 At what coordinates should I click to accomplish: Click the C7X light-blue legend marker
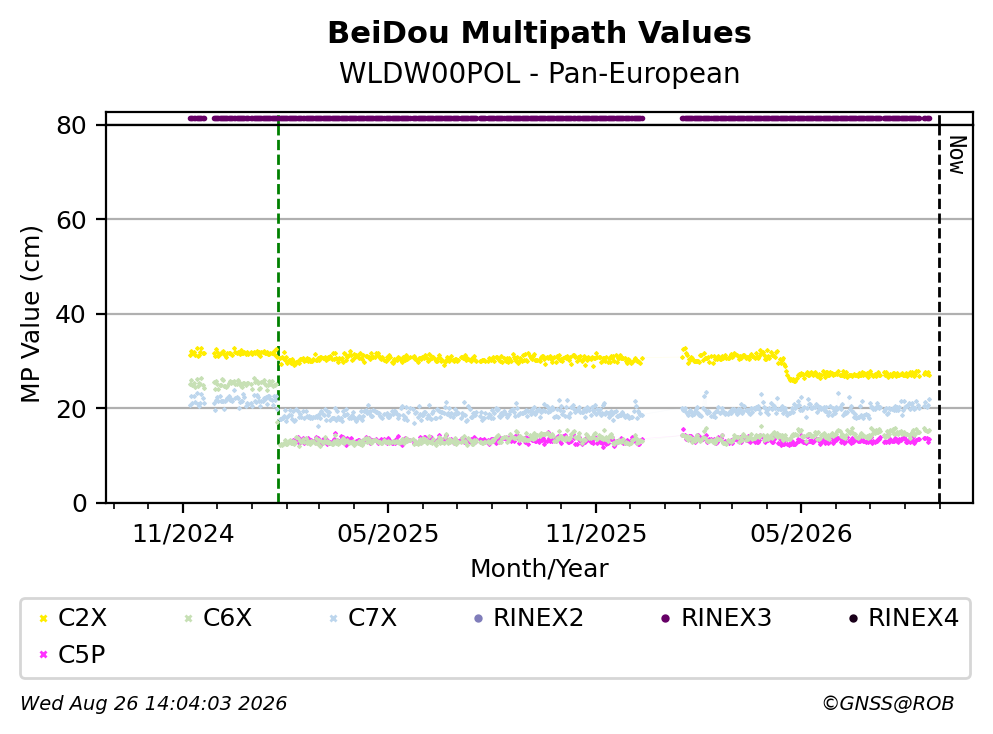point(333,618)
